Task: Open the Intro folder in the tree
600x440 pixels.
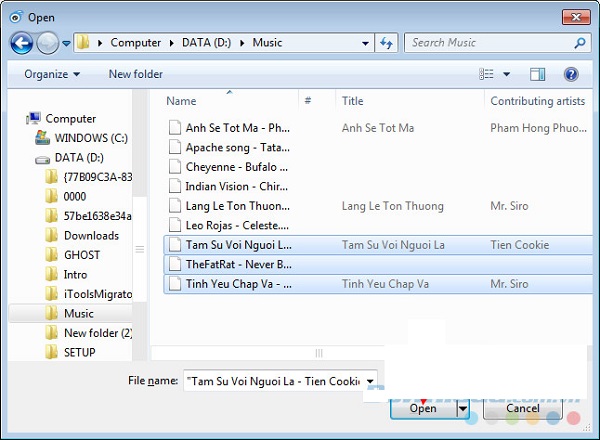Action: (66, 274)
